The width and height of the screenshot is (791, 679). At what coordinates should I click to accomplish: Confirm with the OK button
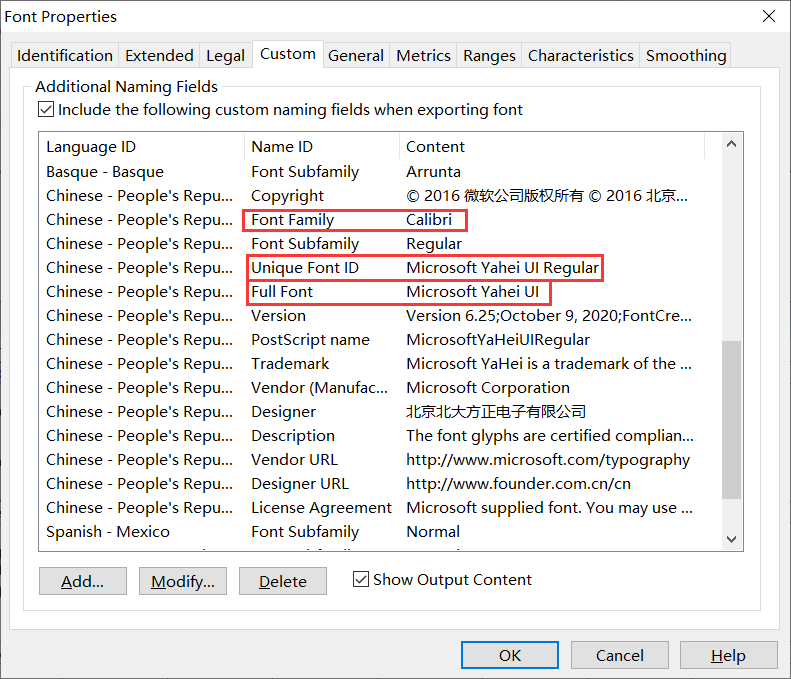(x=510, y=655)
